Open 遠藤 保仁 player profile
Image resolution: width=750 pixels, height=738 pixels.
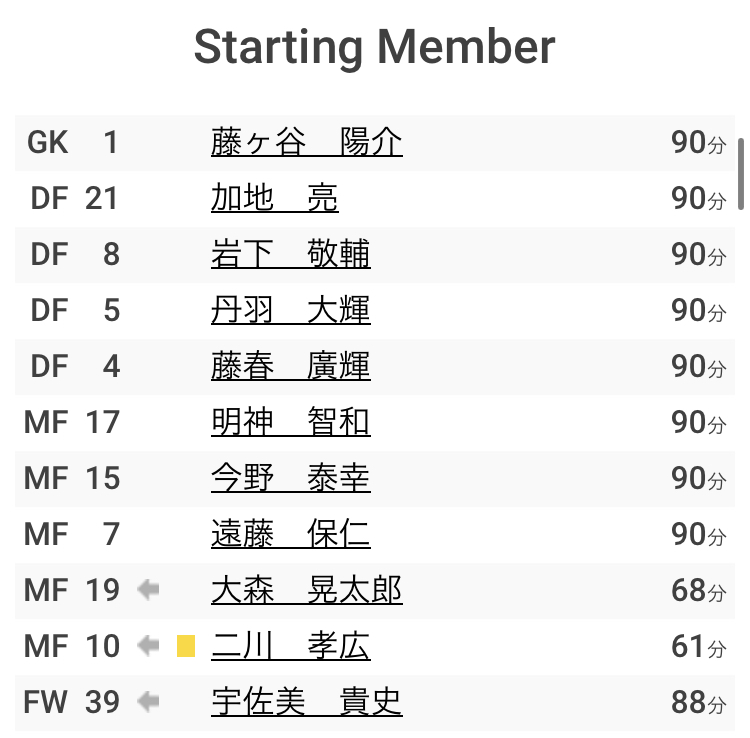click(291, 534)
